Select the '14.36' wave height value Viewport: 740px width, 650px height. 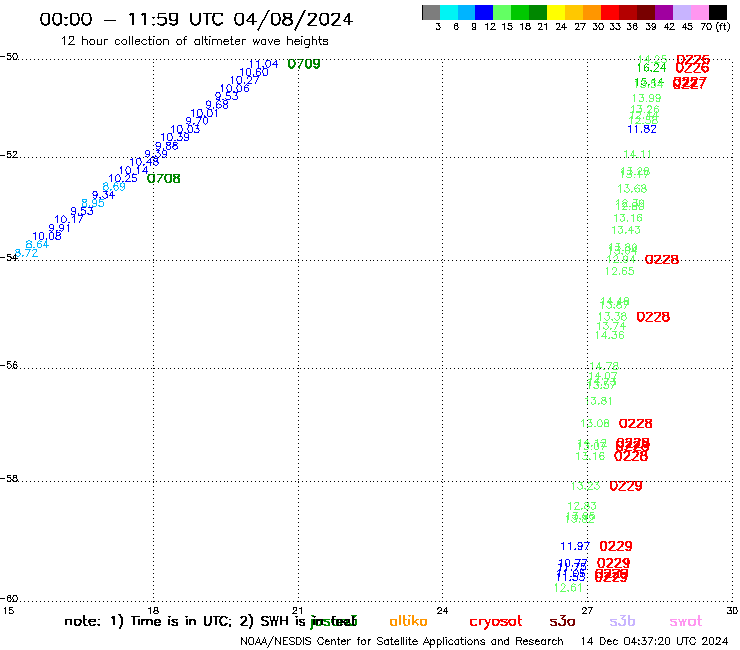pos(610,335)
